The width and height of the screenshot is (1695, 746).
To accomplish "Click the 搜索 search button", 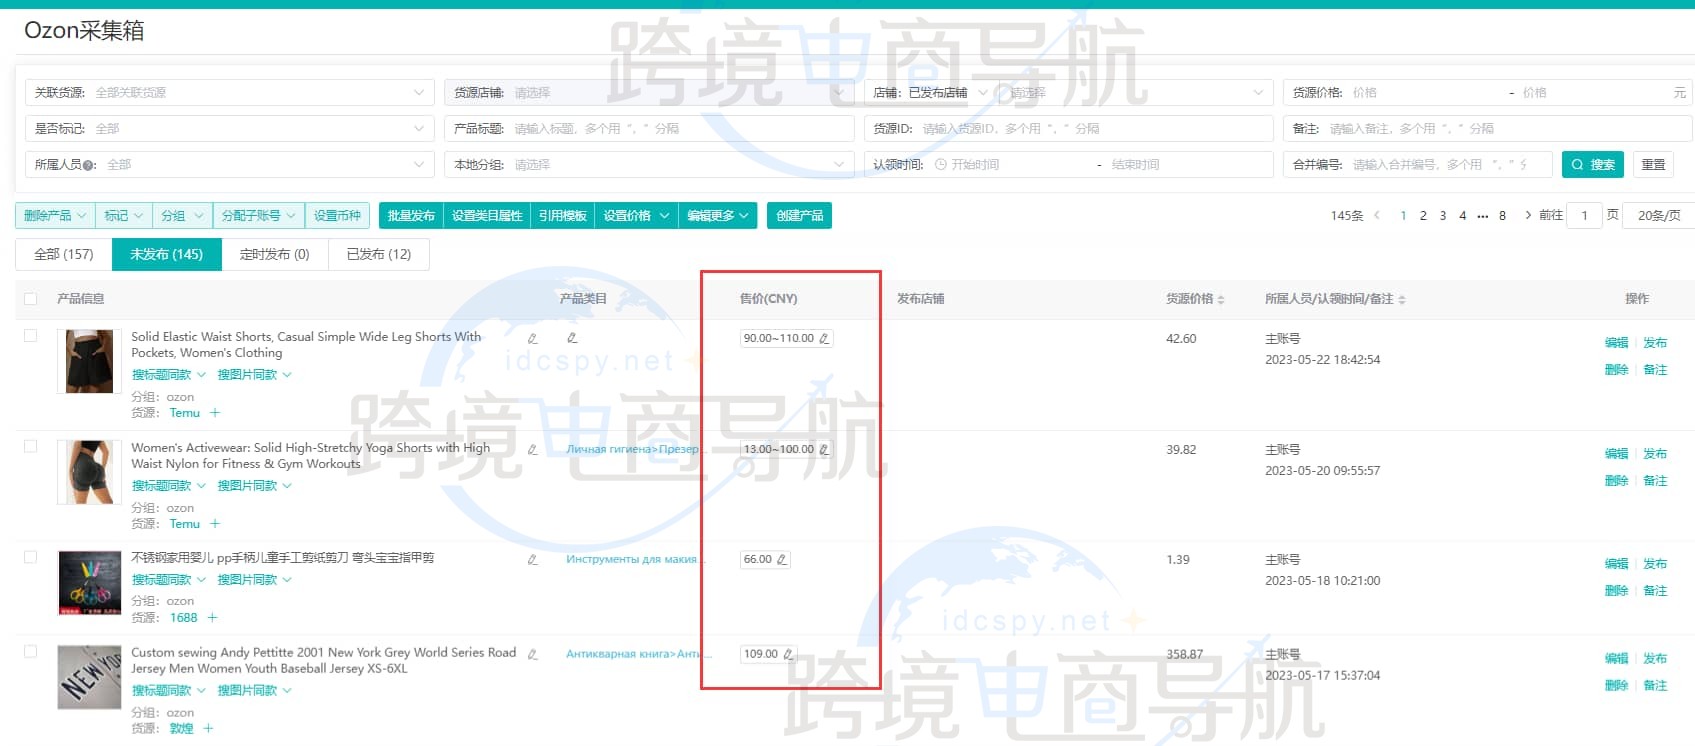I will (1593, 164).
